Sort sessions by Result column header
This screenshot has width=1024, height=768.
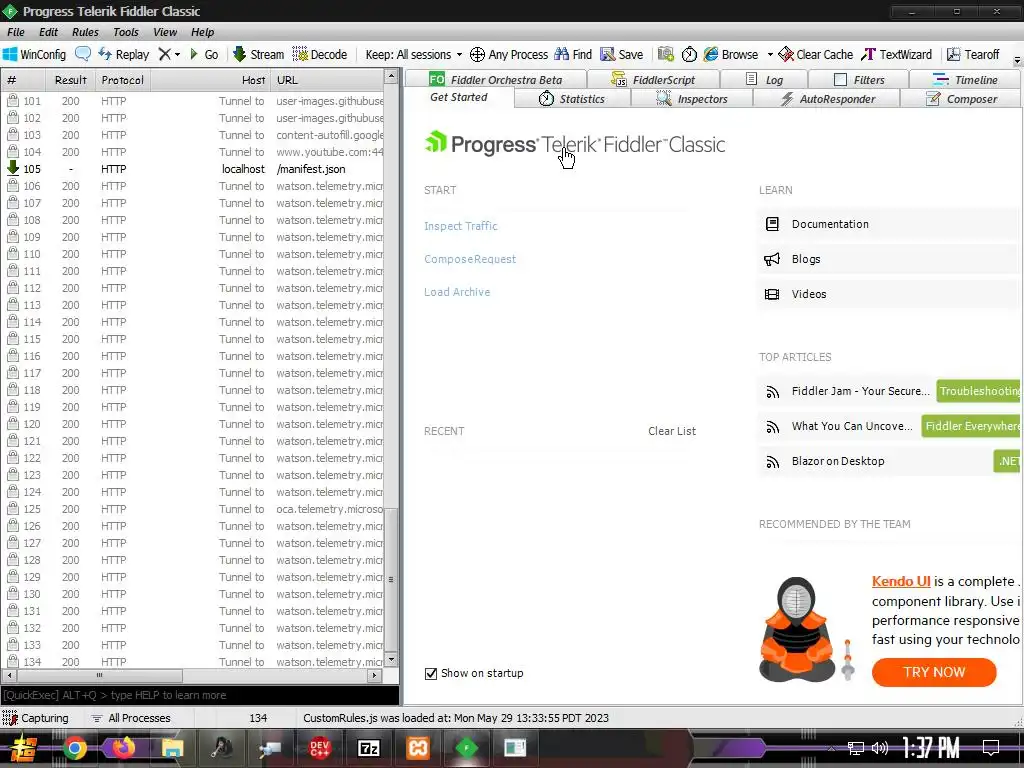tap(71, 80)
